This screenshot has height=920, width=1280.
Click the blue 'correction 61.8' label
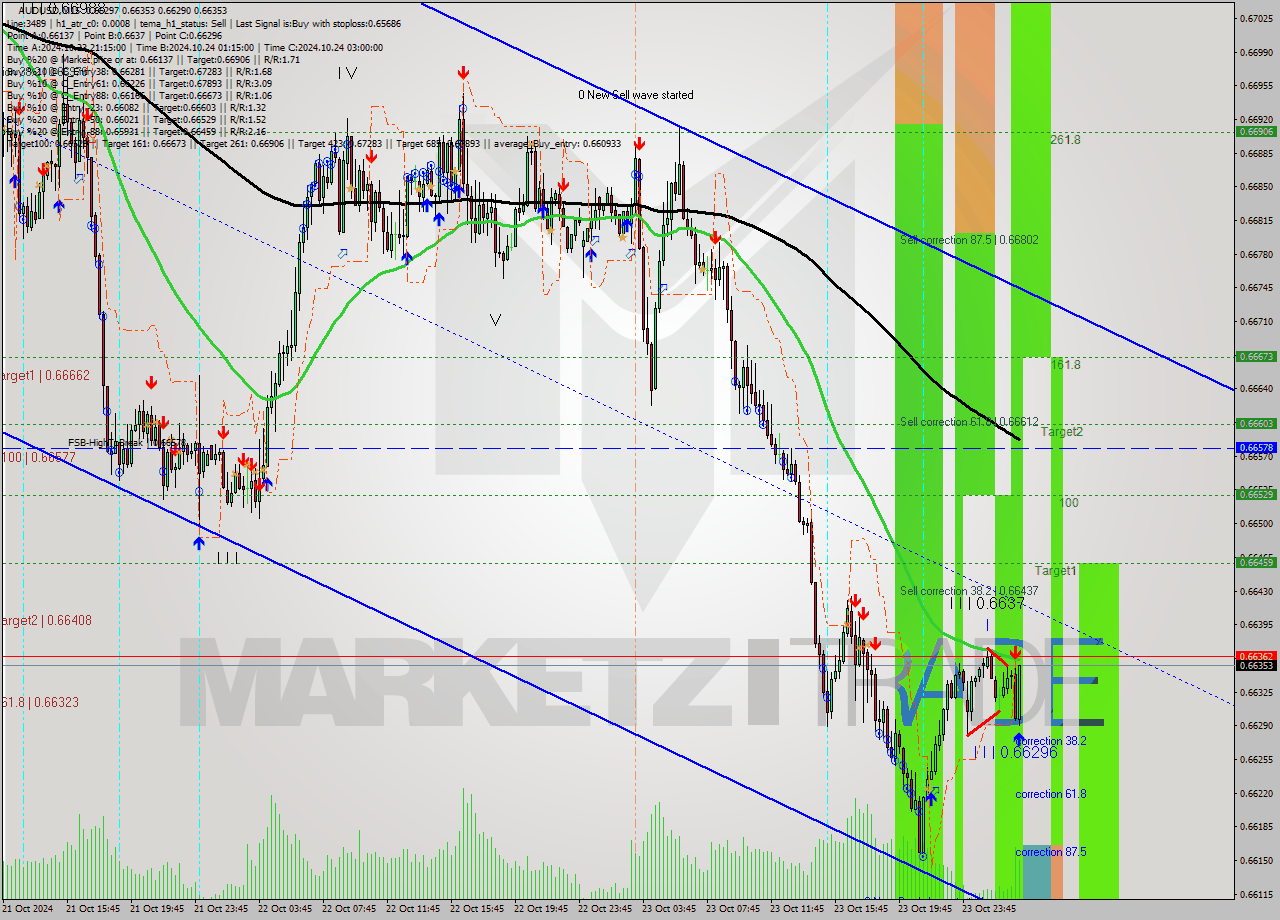pos(1051,794)
